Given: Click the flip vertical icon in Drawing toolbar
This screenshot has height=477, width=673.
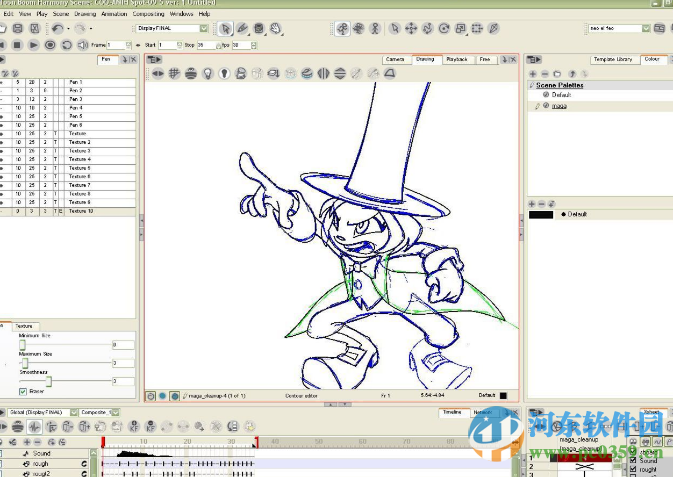Looking at the screenshot, I should 340,73.
